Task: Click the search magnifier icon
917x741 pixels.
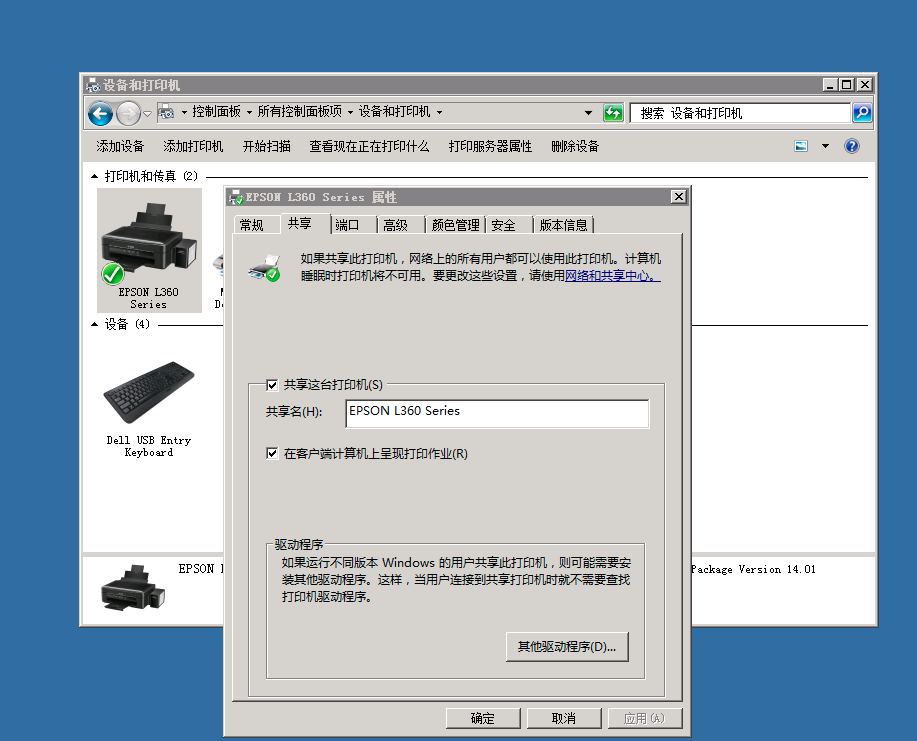Action: [860, 112]
